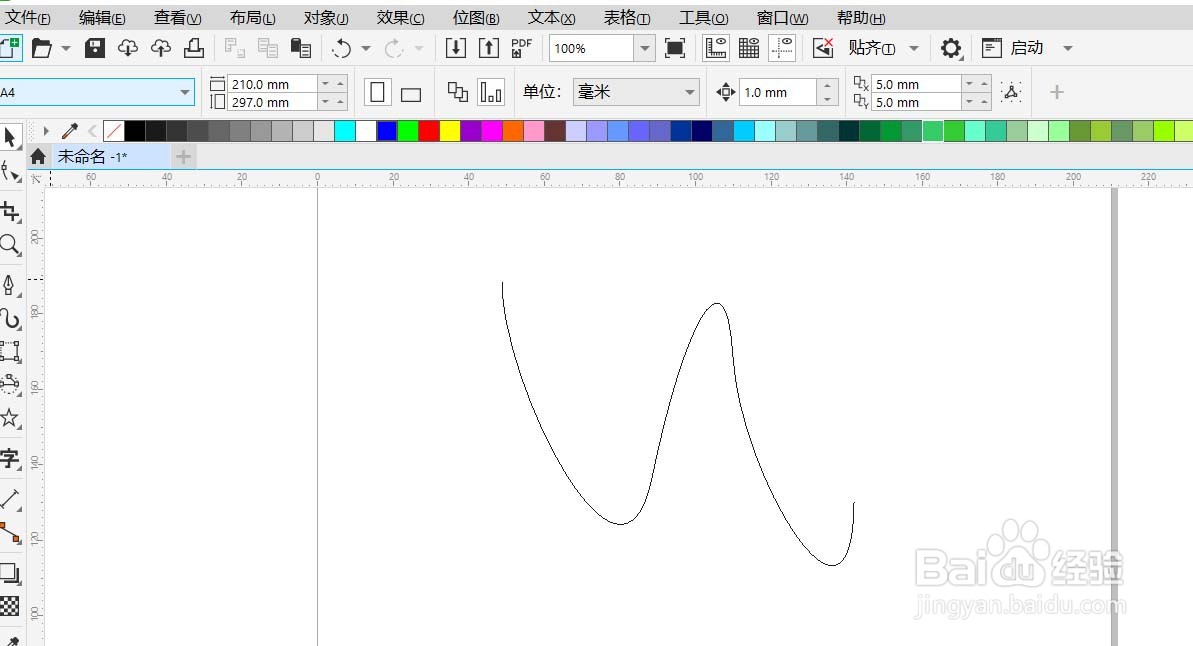
Task: Create a new document
Action: (x=10, y=49)
